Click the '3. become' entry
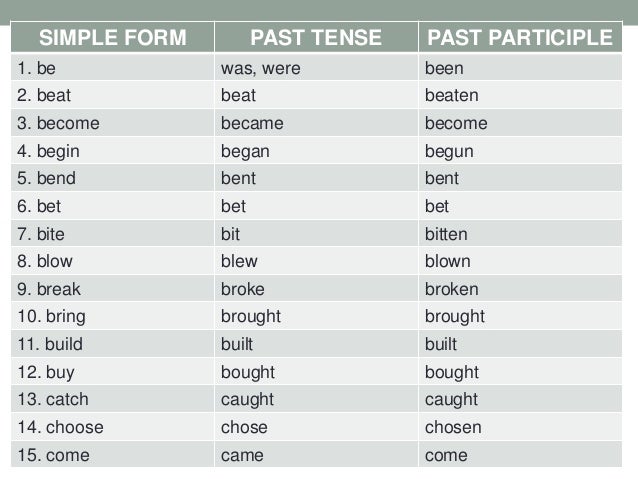 click(x=113, y=123)
